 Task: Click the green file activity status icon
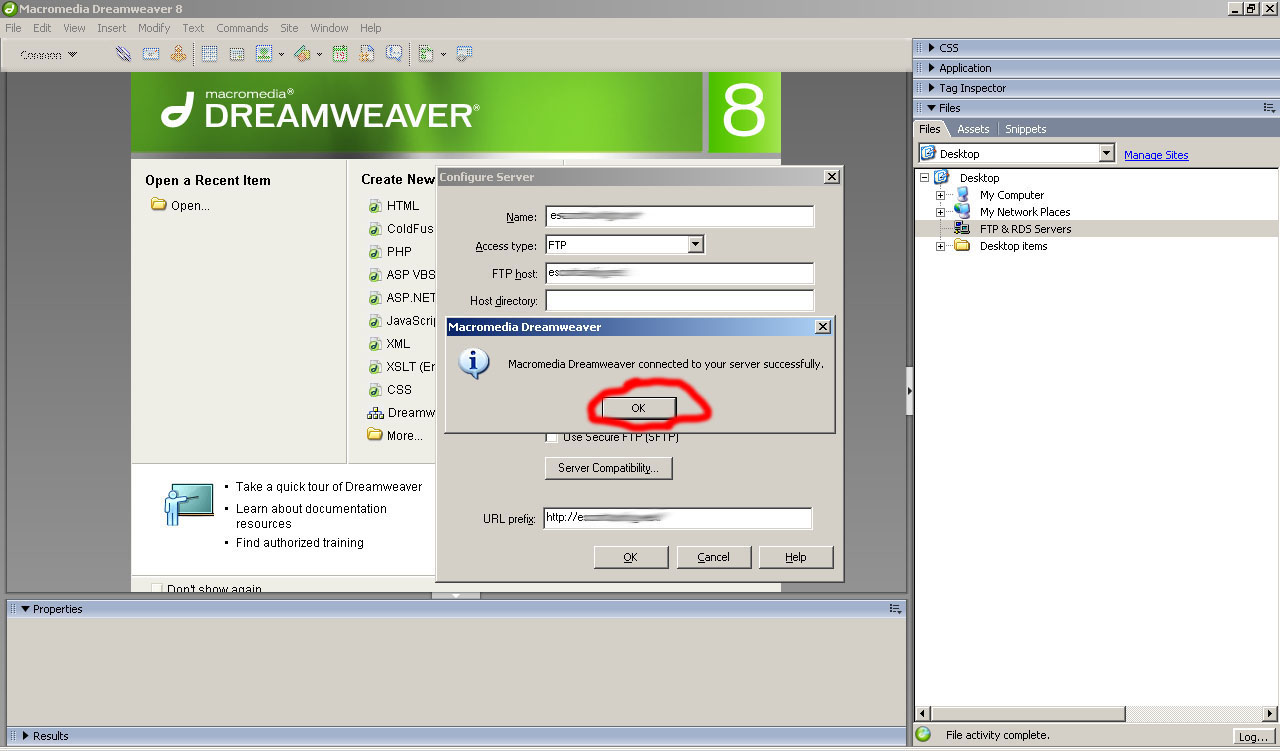923,735
